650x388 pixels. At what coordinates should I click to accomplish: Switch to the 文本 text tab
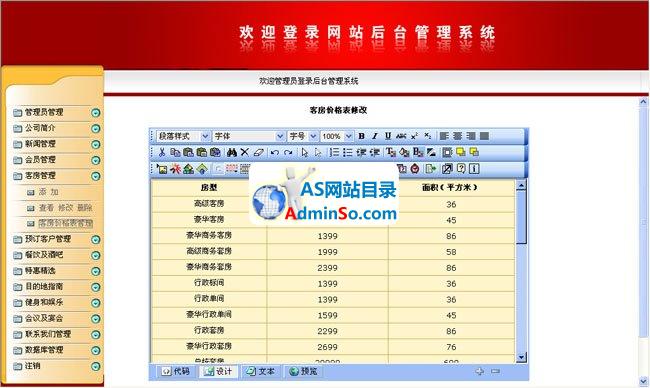[x=261, y=371]
